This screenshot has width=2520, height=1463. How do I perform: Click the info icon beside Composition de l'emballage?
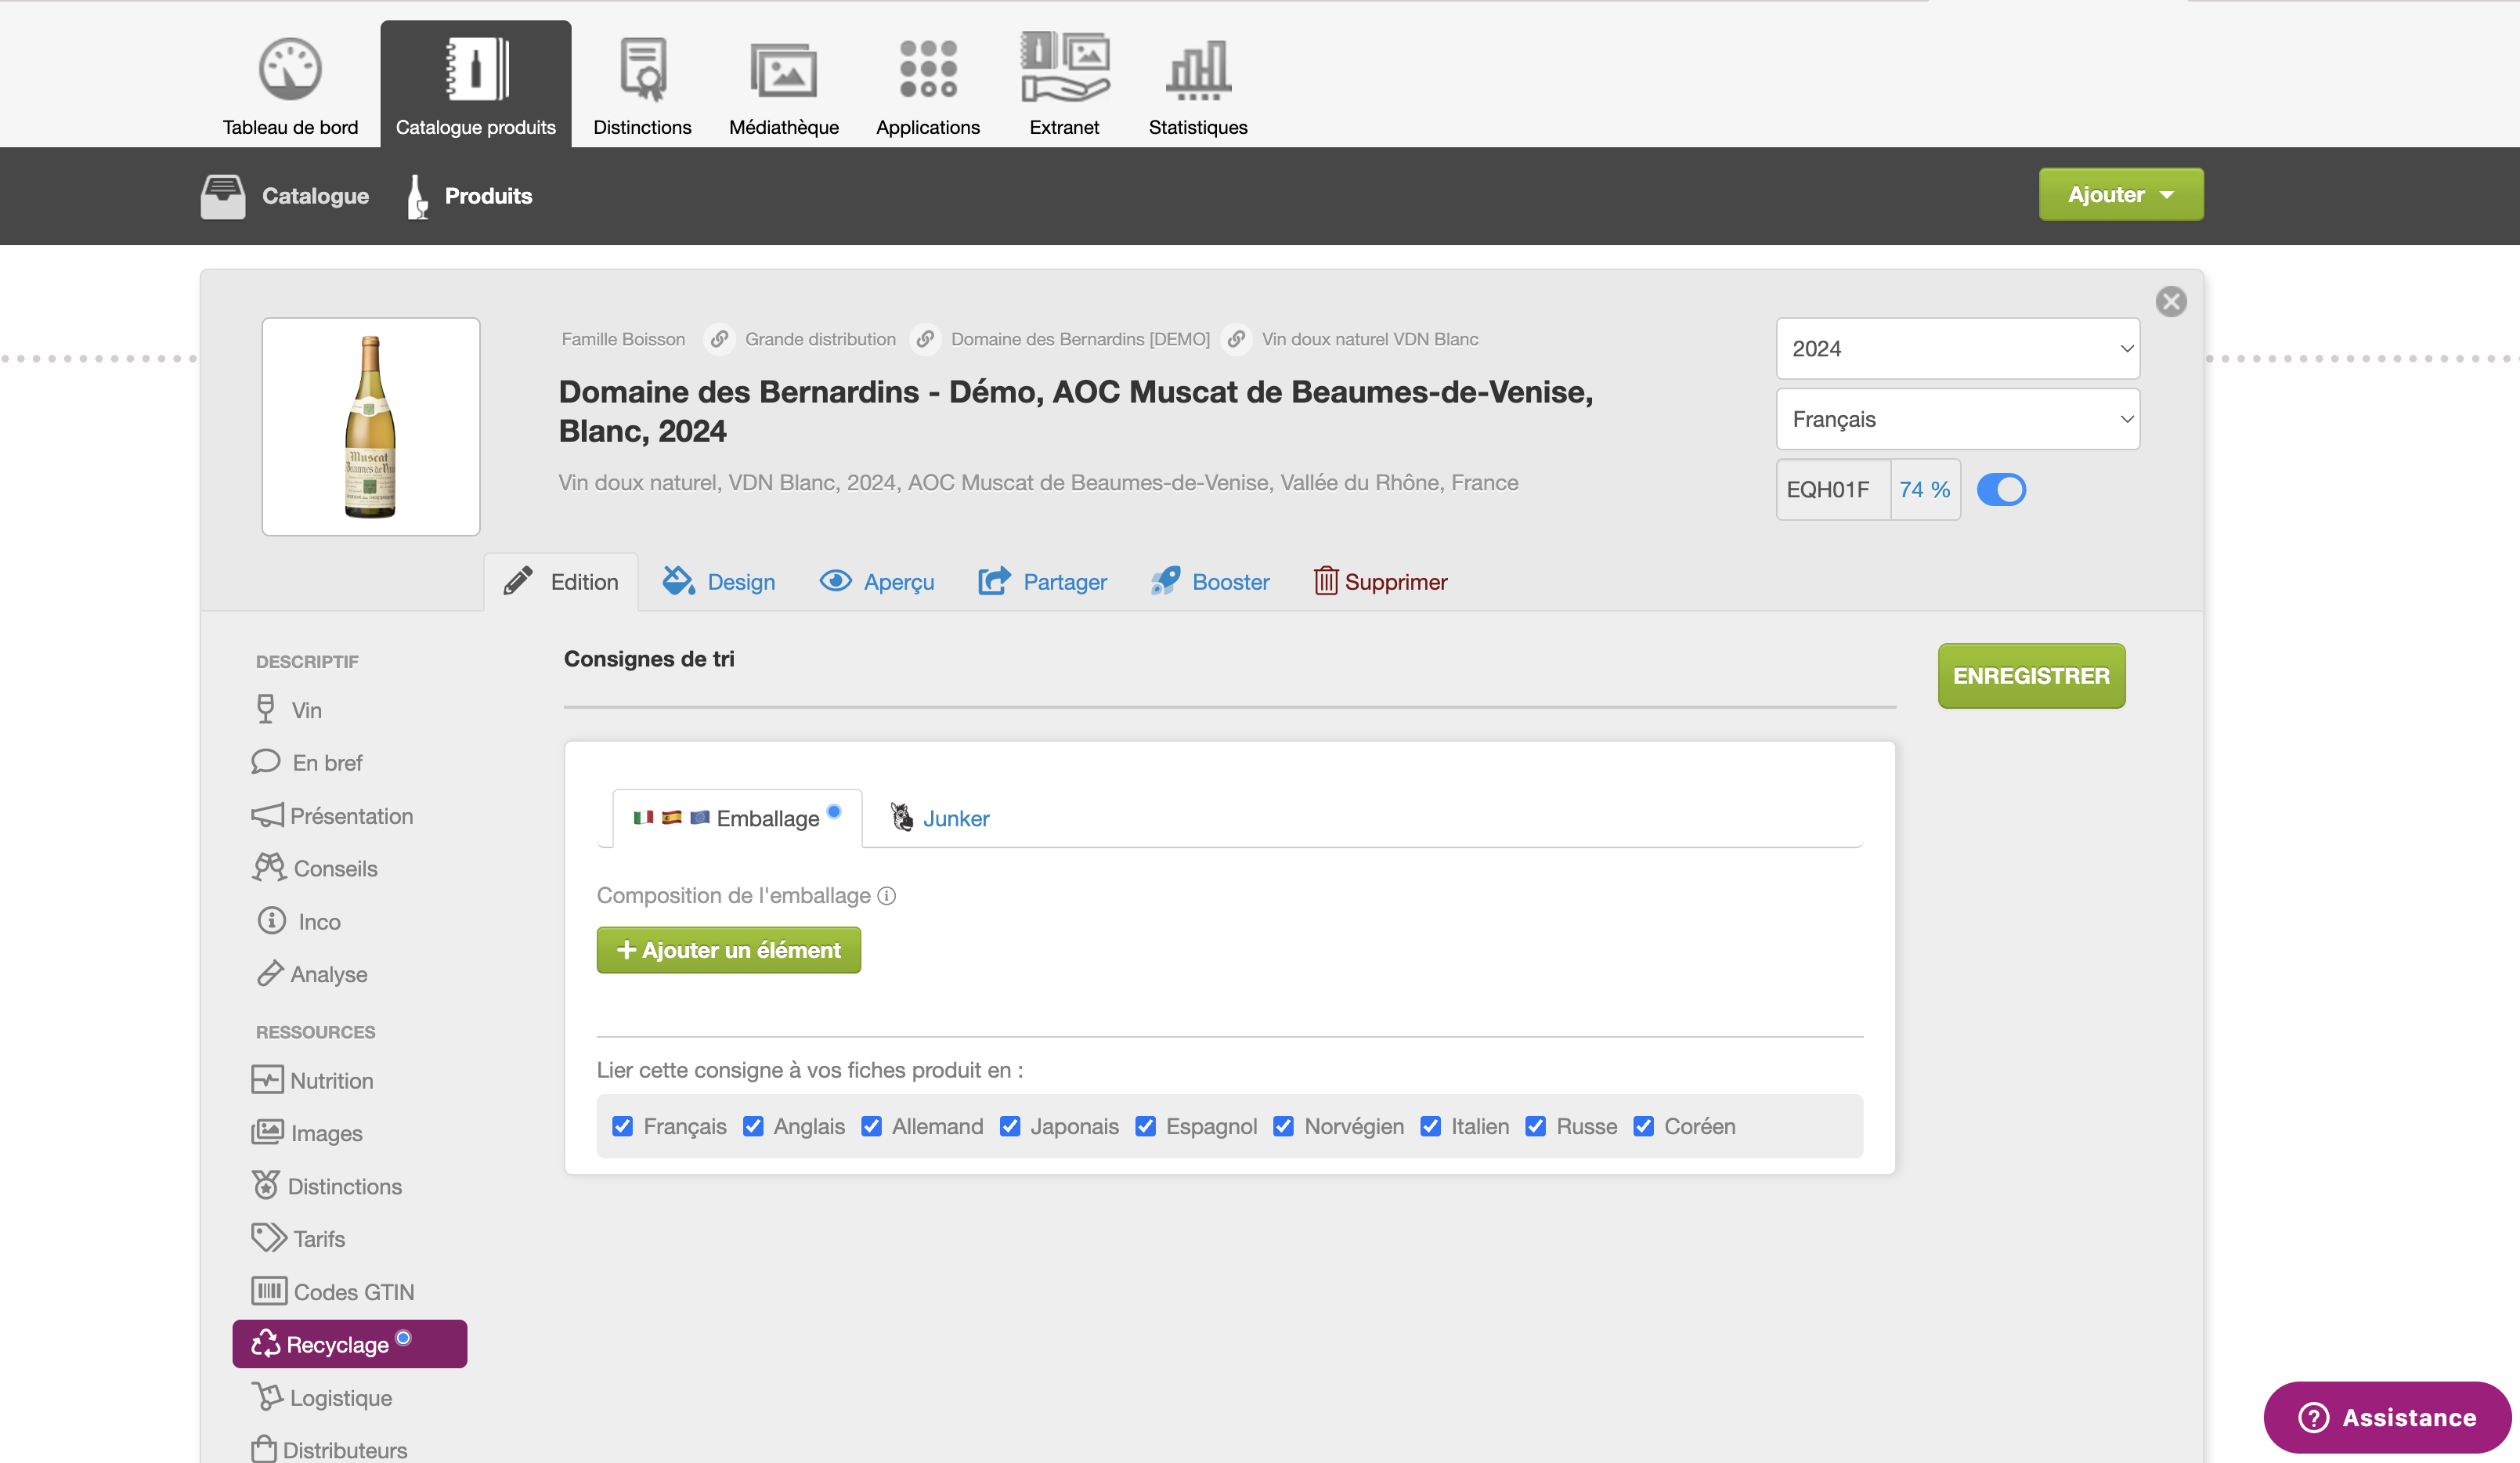[x=886, y=896]
